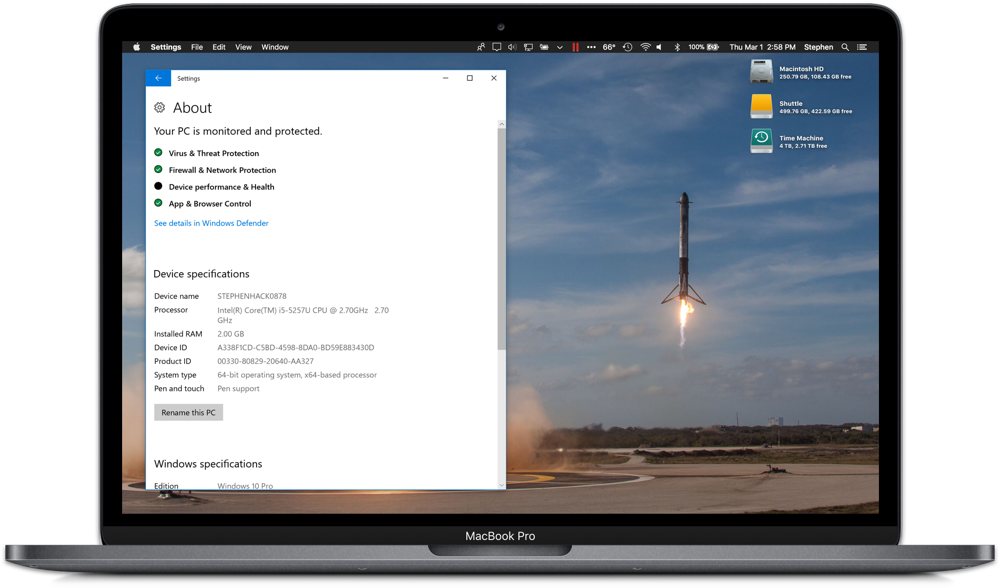The width and height of the screenshot is (1000, 588).
Task: Open Spotlight search magnifier icon
Action: (845, 47)
